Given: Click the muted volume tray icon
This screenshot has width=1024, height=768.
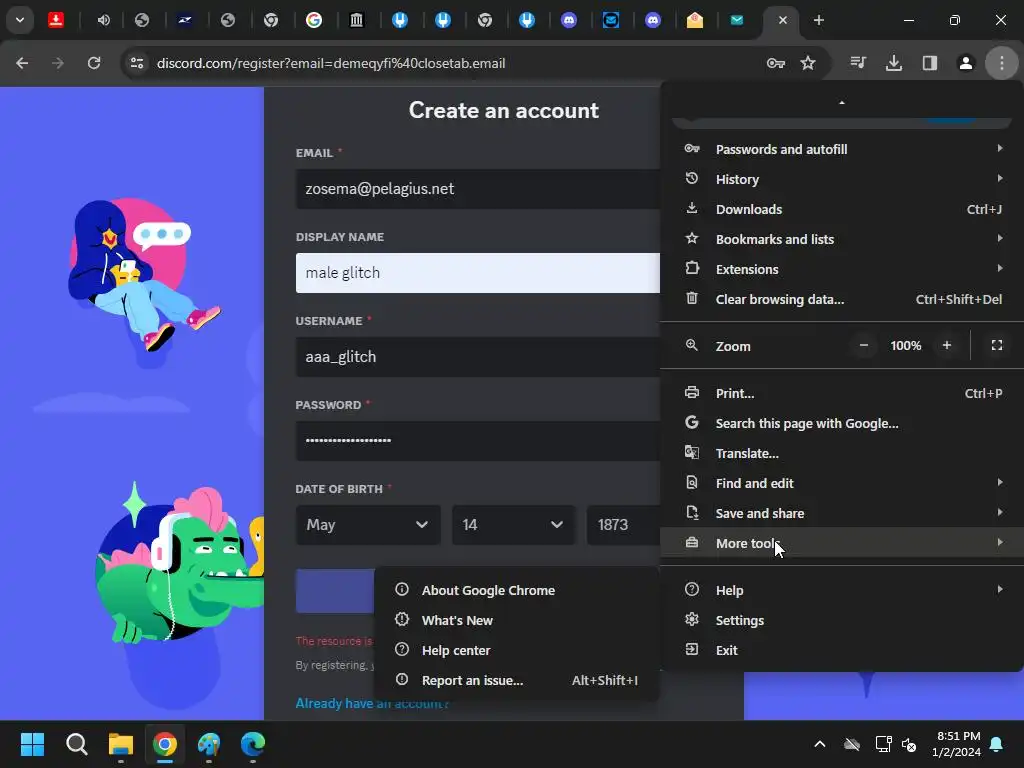Looking at the screenshot, I should tap(909, 744).
